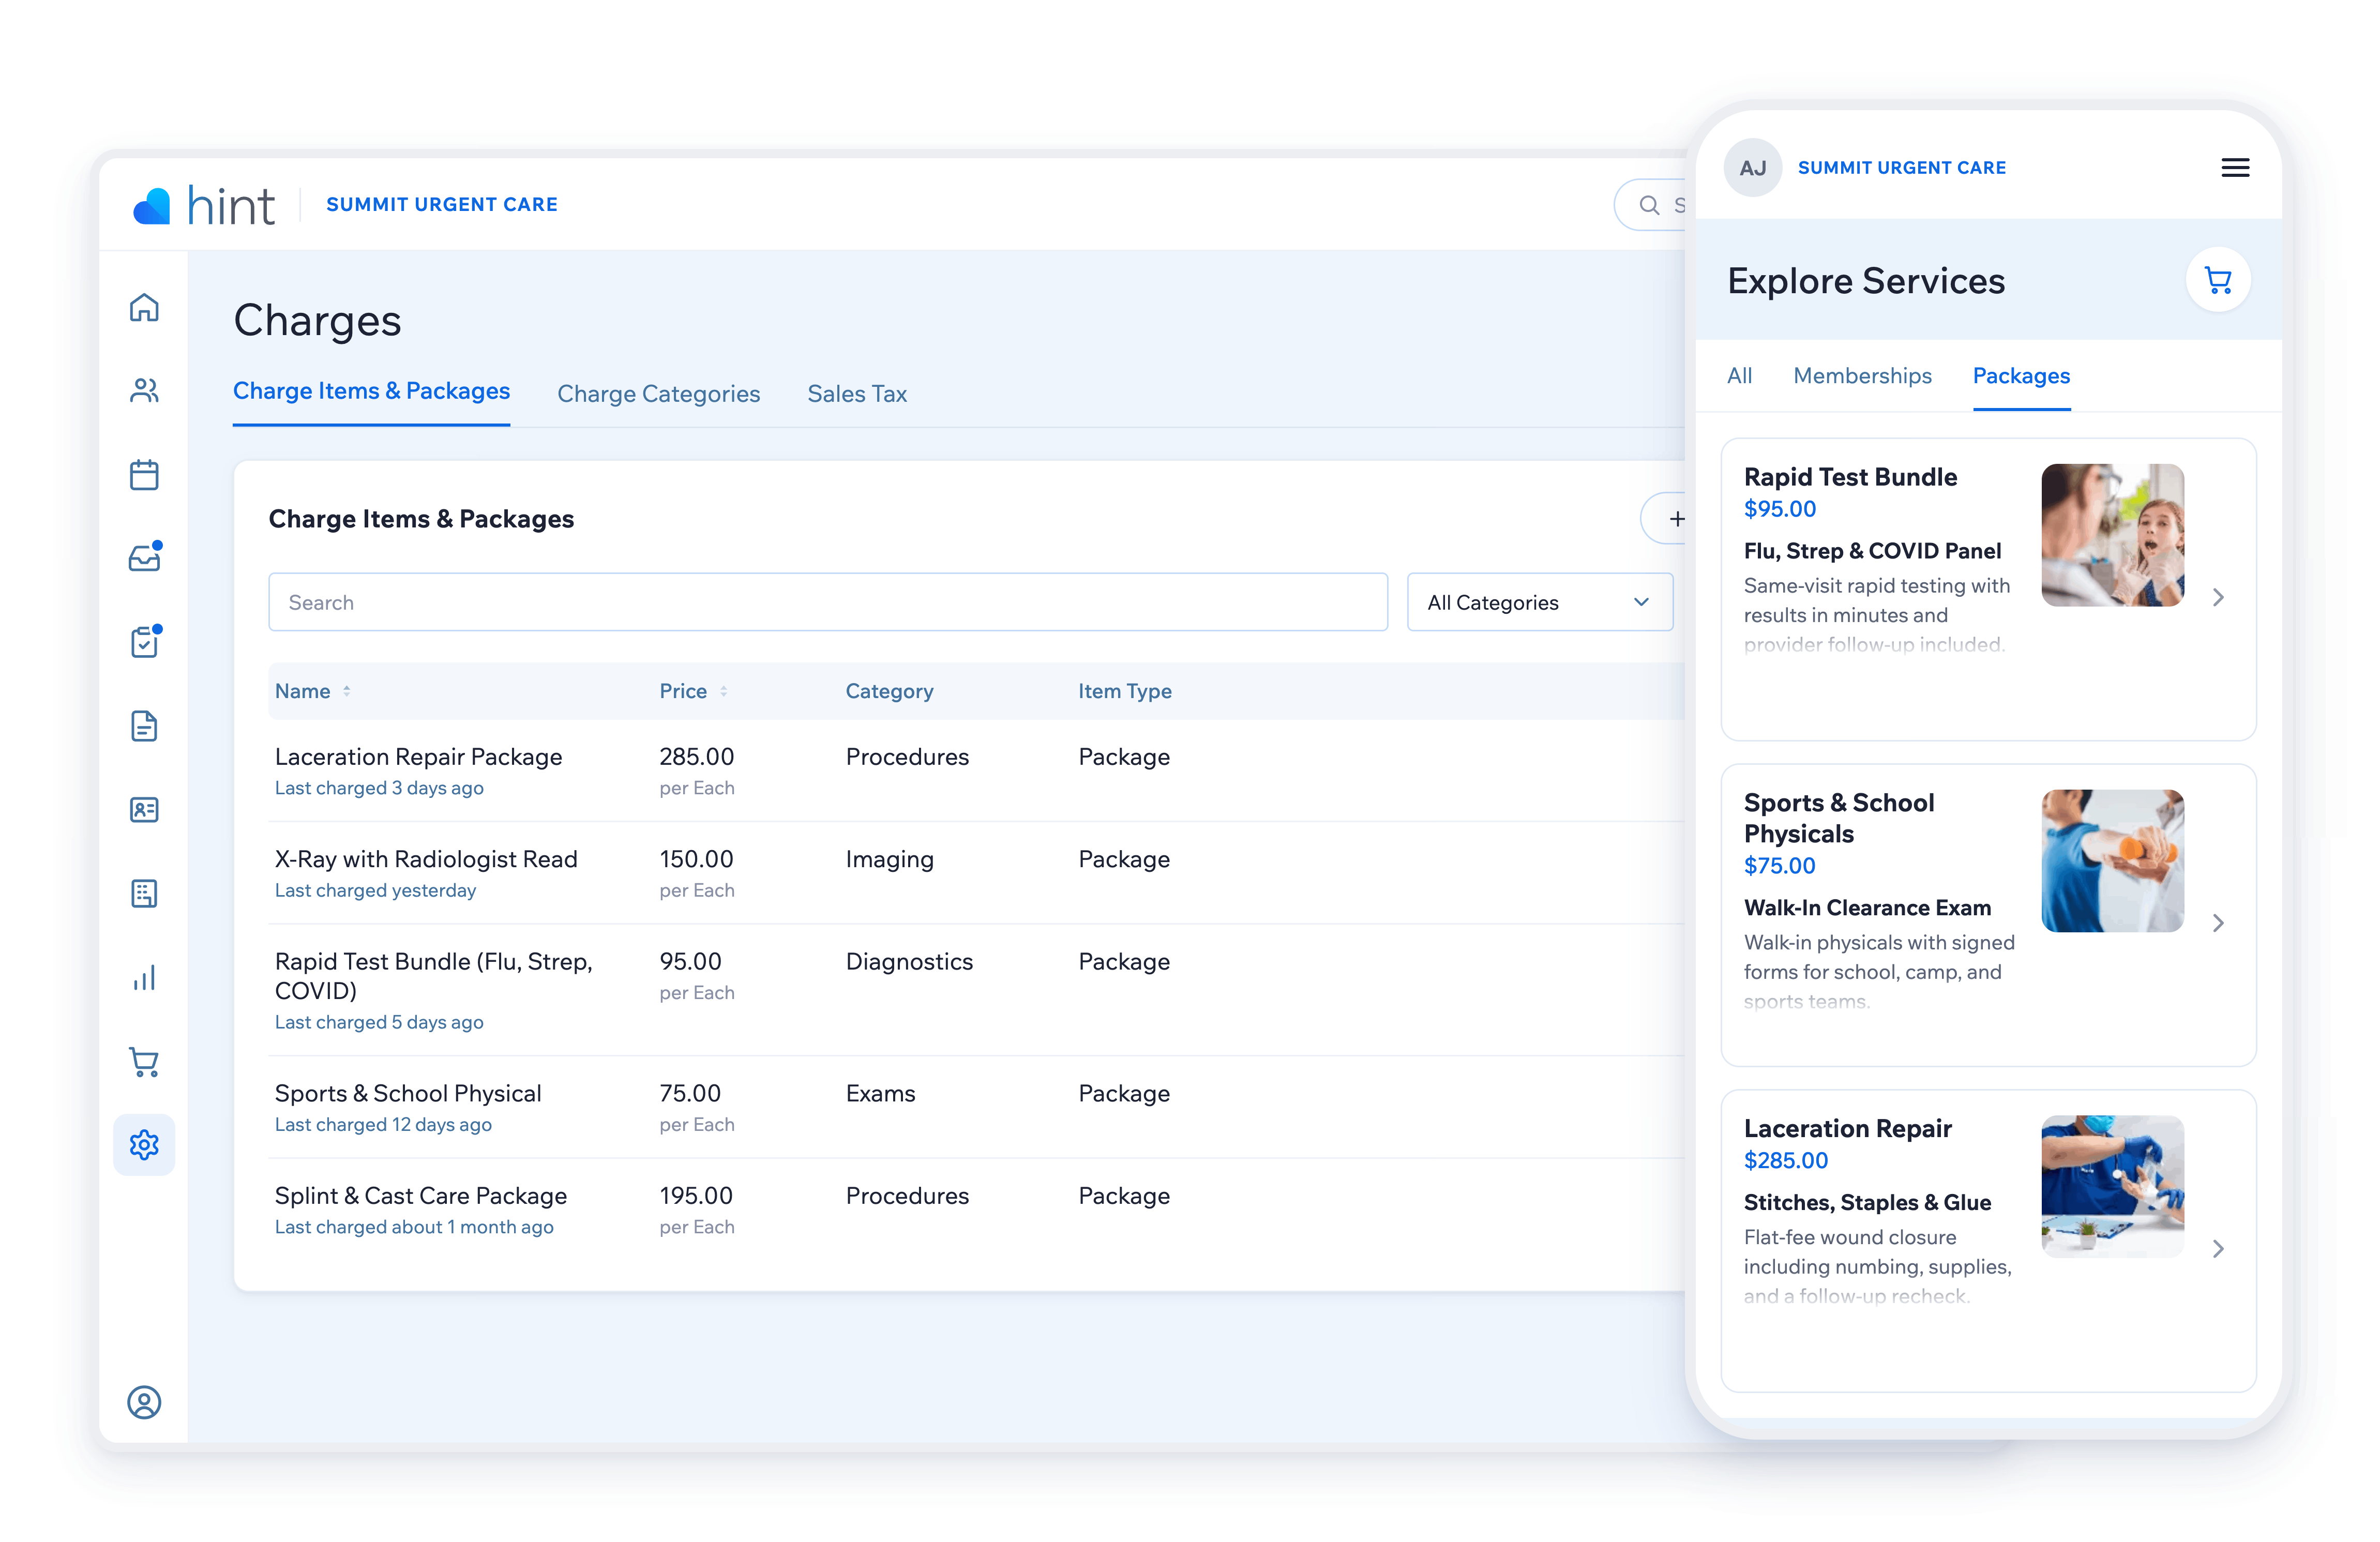Open the ID card icon in sidebar
2380x1542 pixels.
pos(144,810)
